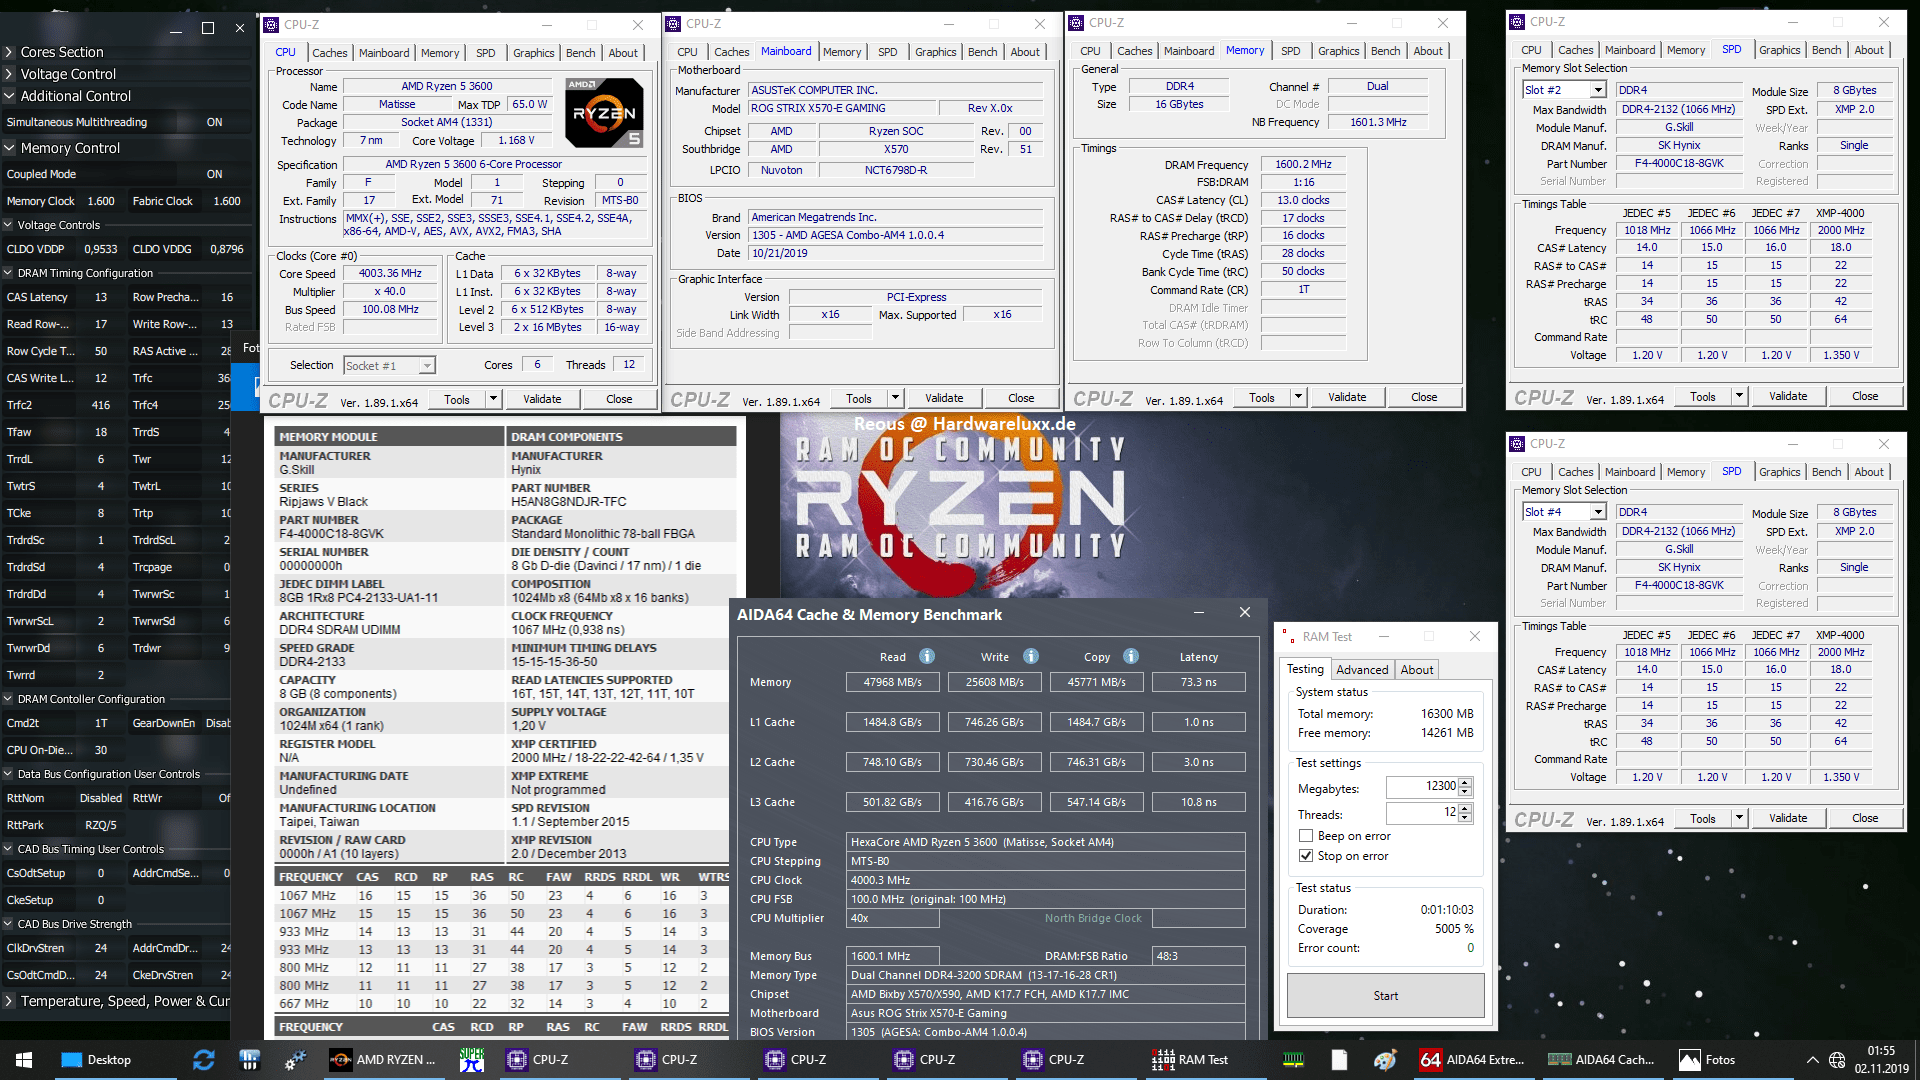Click Tools button in Slot #4 SPD window

1702,818
